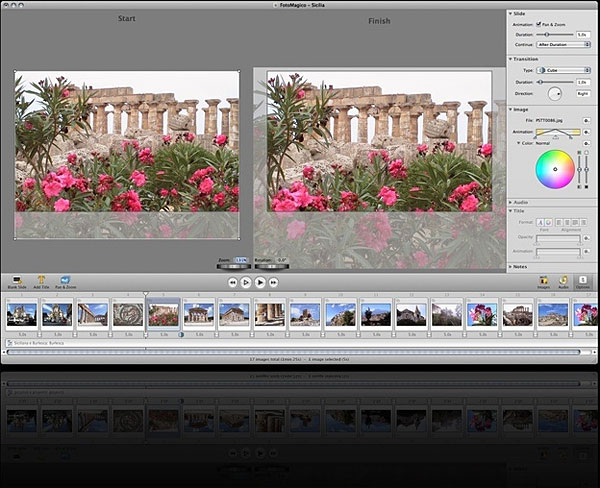600x488 pixels.
Task: Click the slide Duration value field
Action: 583,34
